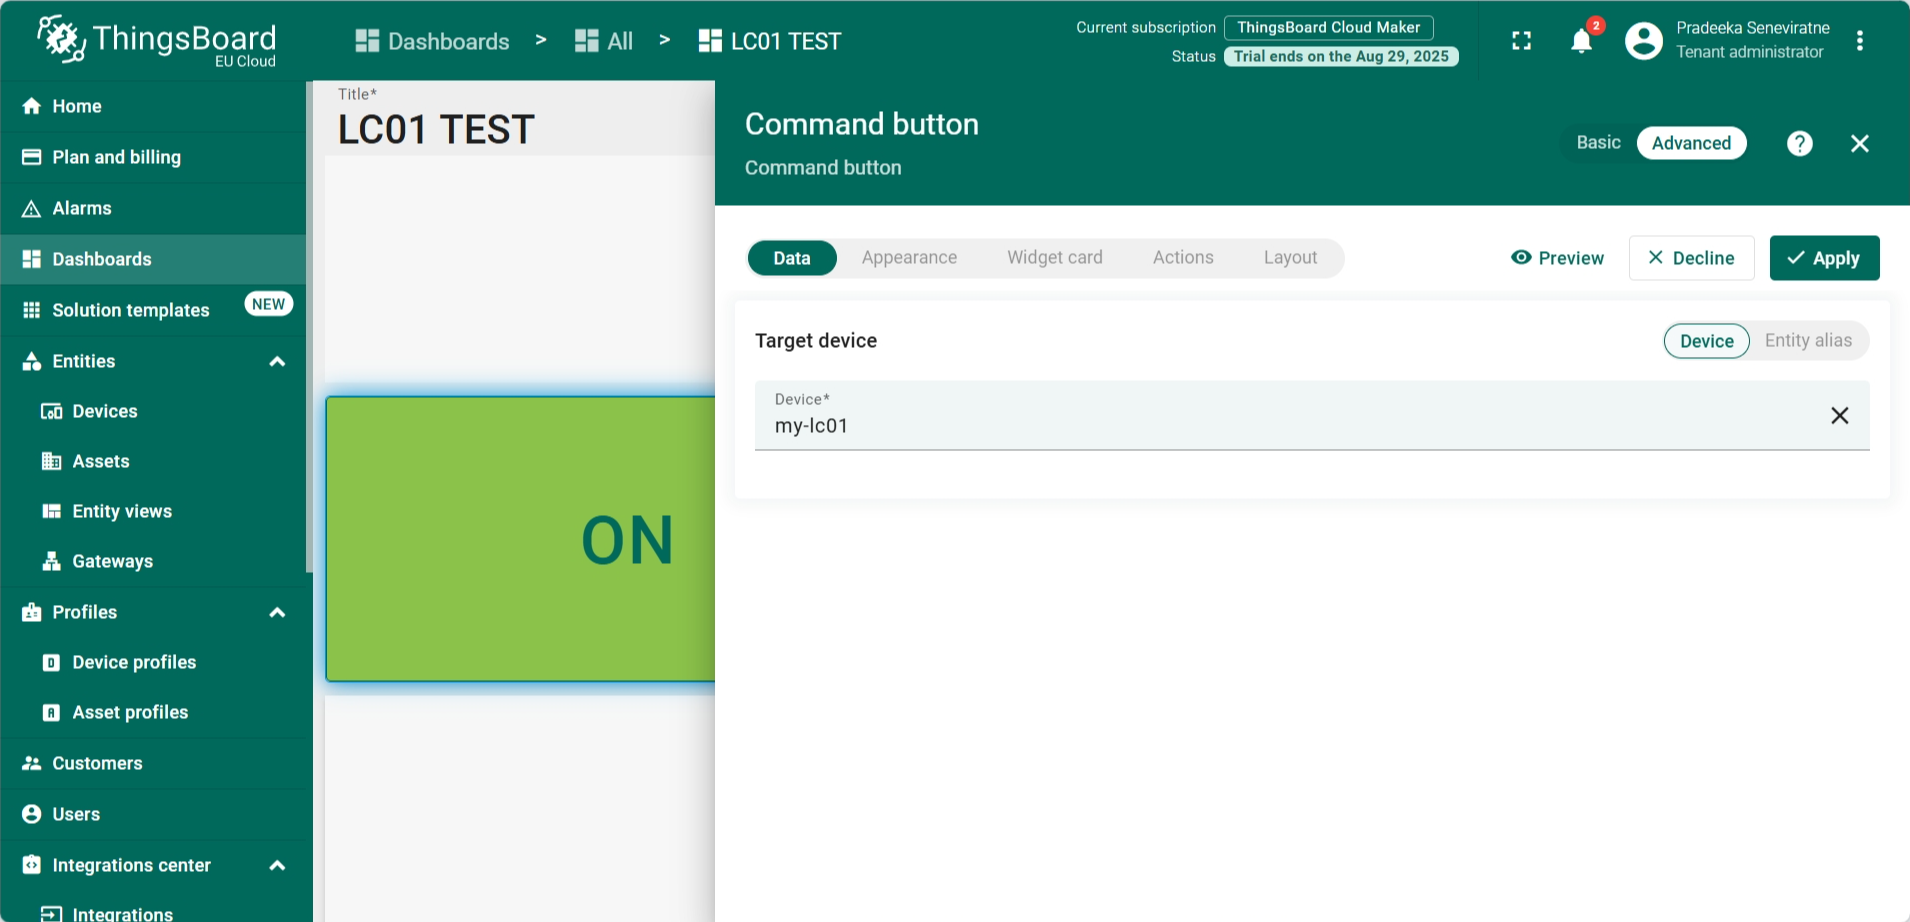1910x922 pixels.
Task: Close the Command button editor panel
Action: tap(1859, 144)
